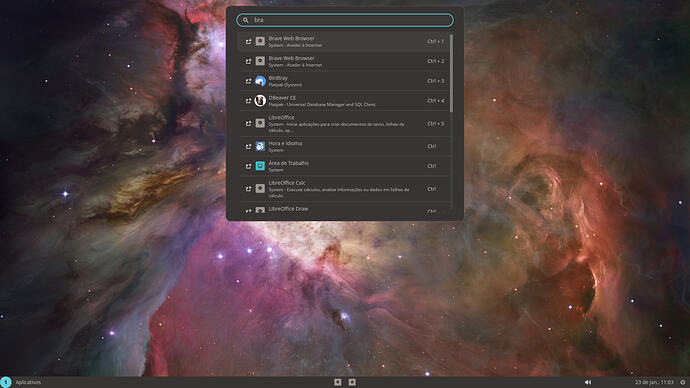Click the 'Ctrl + 1' shortcut label

point(435,41)
